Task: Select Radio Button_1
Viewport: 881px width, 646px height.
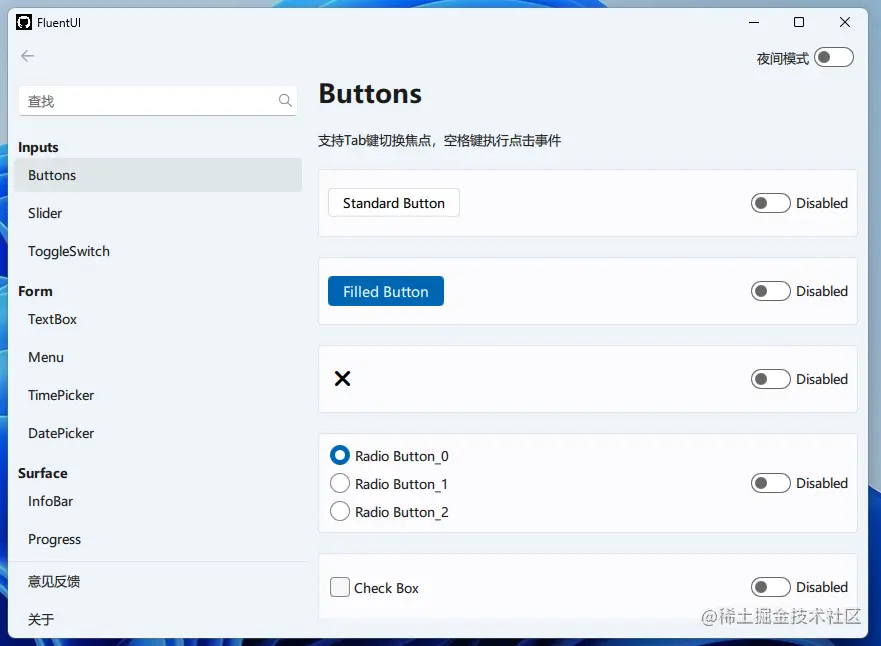Action: click(340, 483)
